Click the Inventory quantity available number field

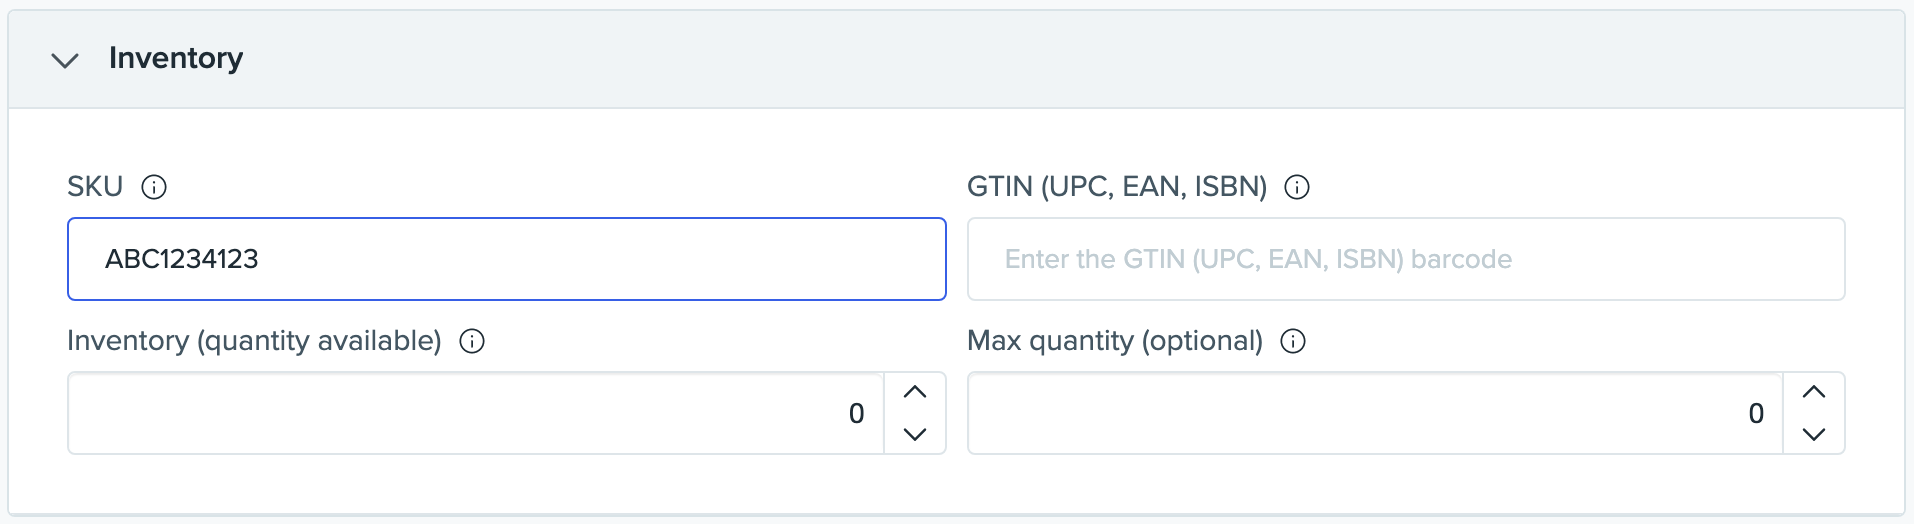(x=475, y=413)
